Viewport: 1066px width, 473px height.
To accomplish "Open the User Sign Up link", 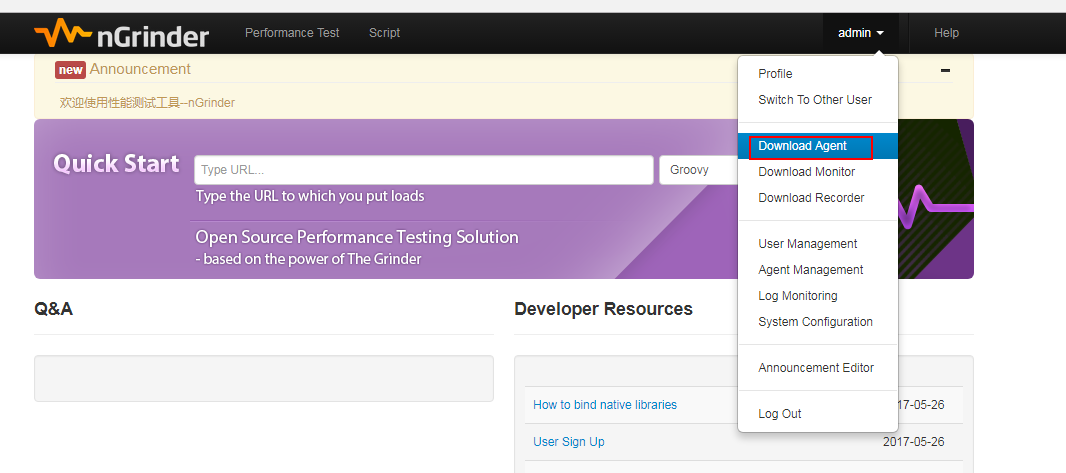I will pos(568,442).
